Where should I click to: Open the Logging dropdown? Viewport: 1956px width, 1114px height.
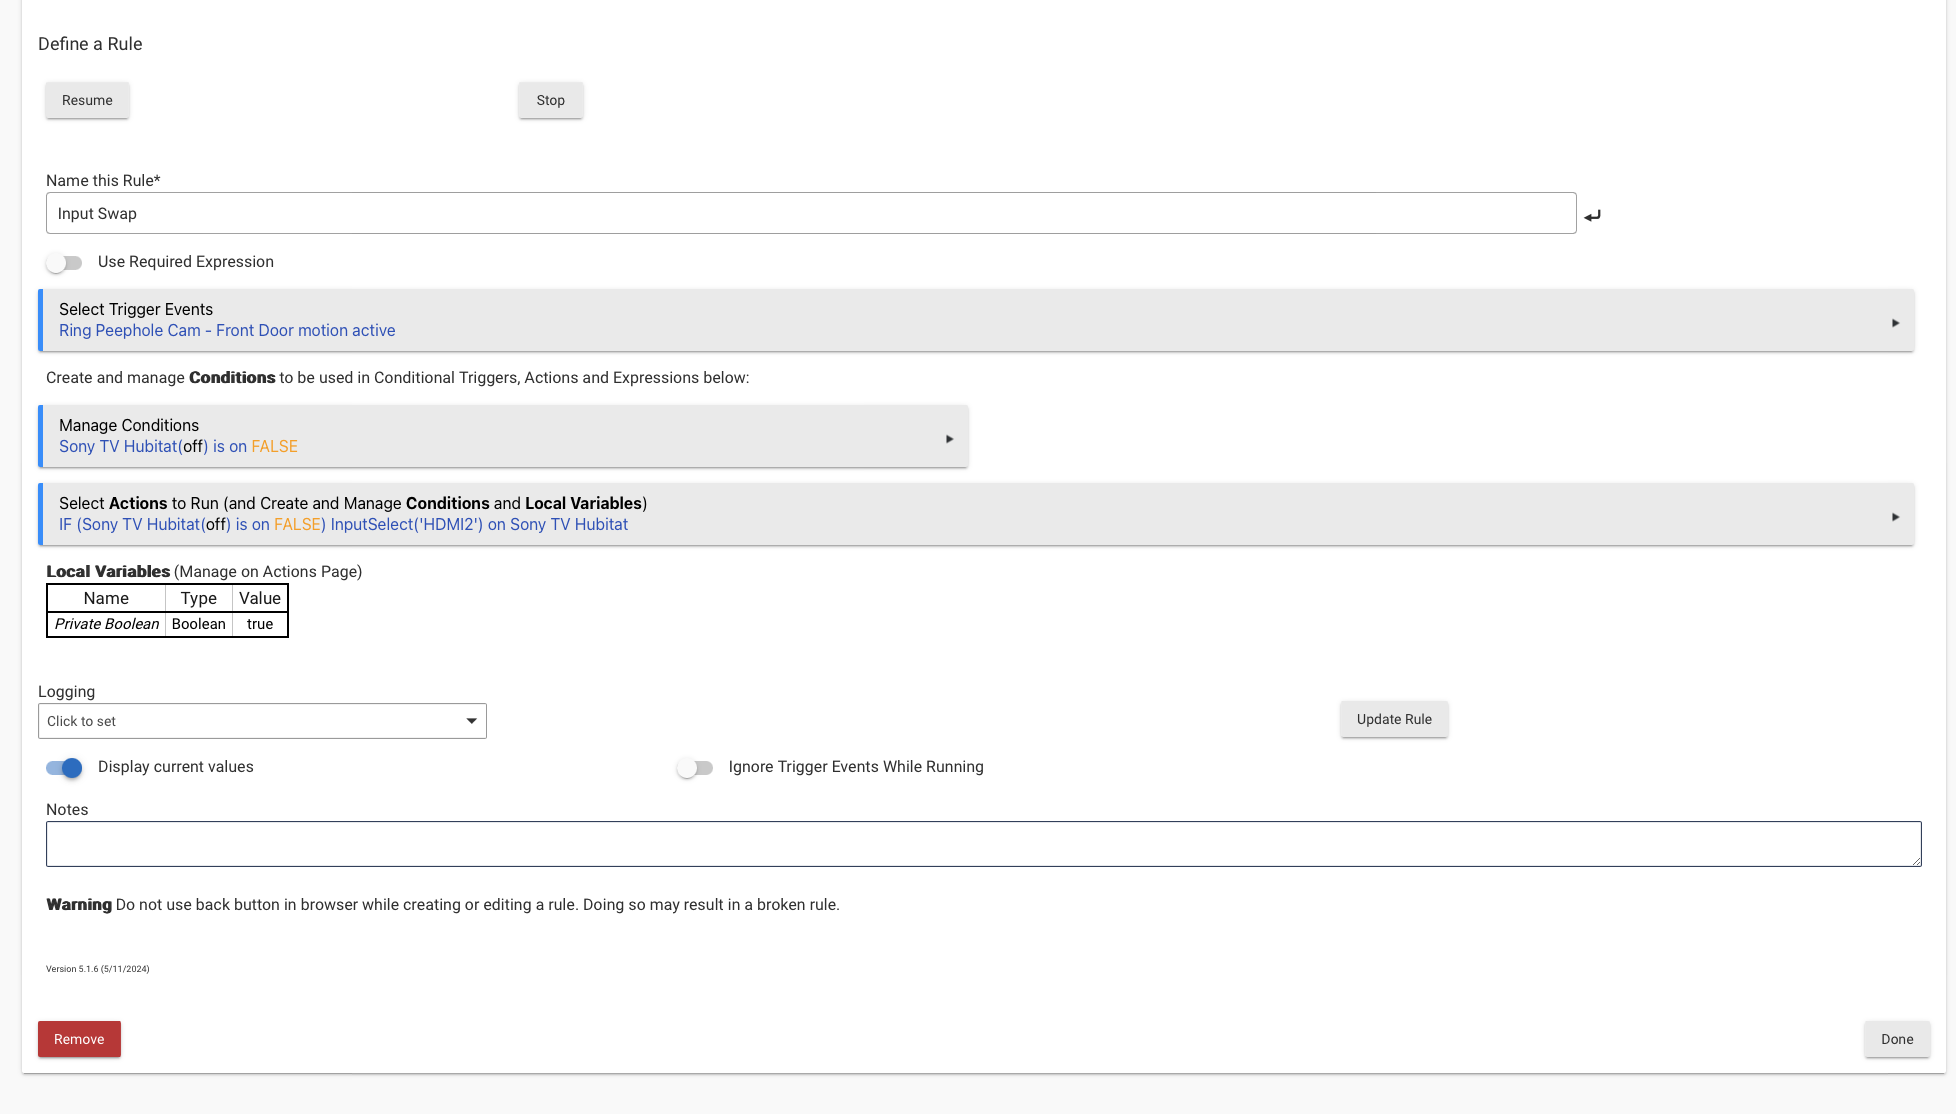(262, 721)
